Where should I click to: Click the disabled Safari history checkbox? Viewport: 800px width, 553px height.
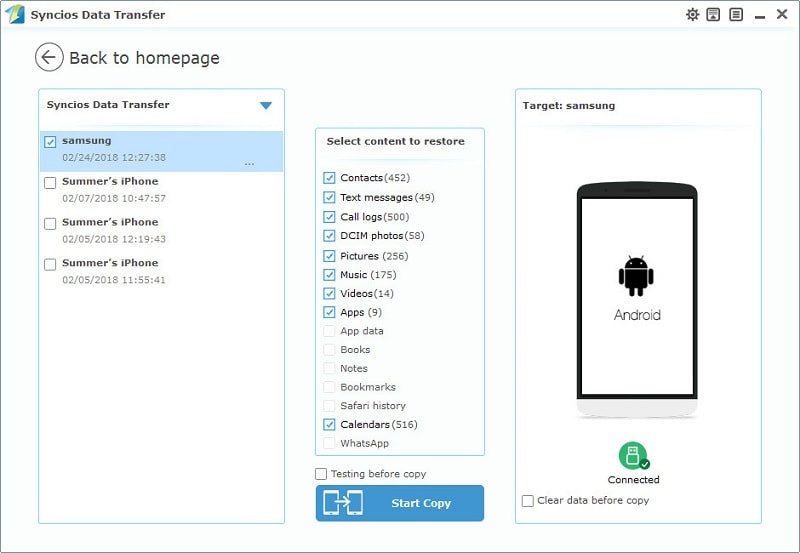click(329, 406)
